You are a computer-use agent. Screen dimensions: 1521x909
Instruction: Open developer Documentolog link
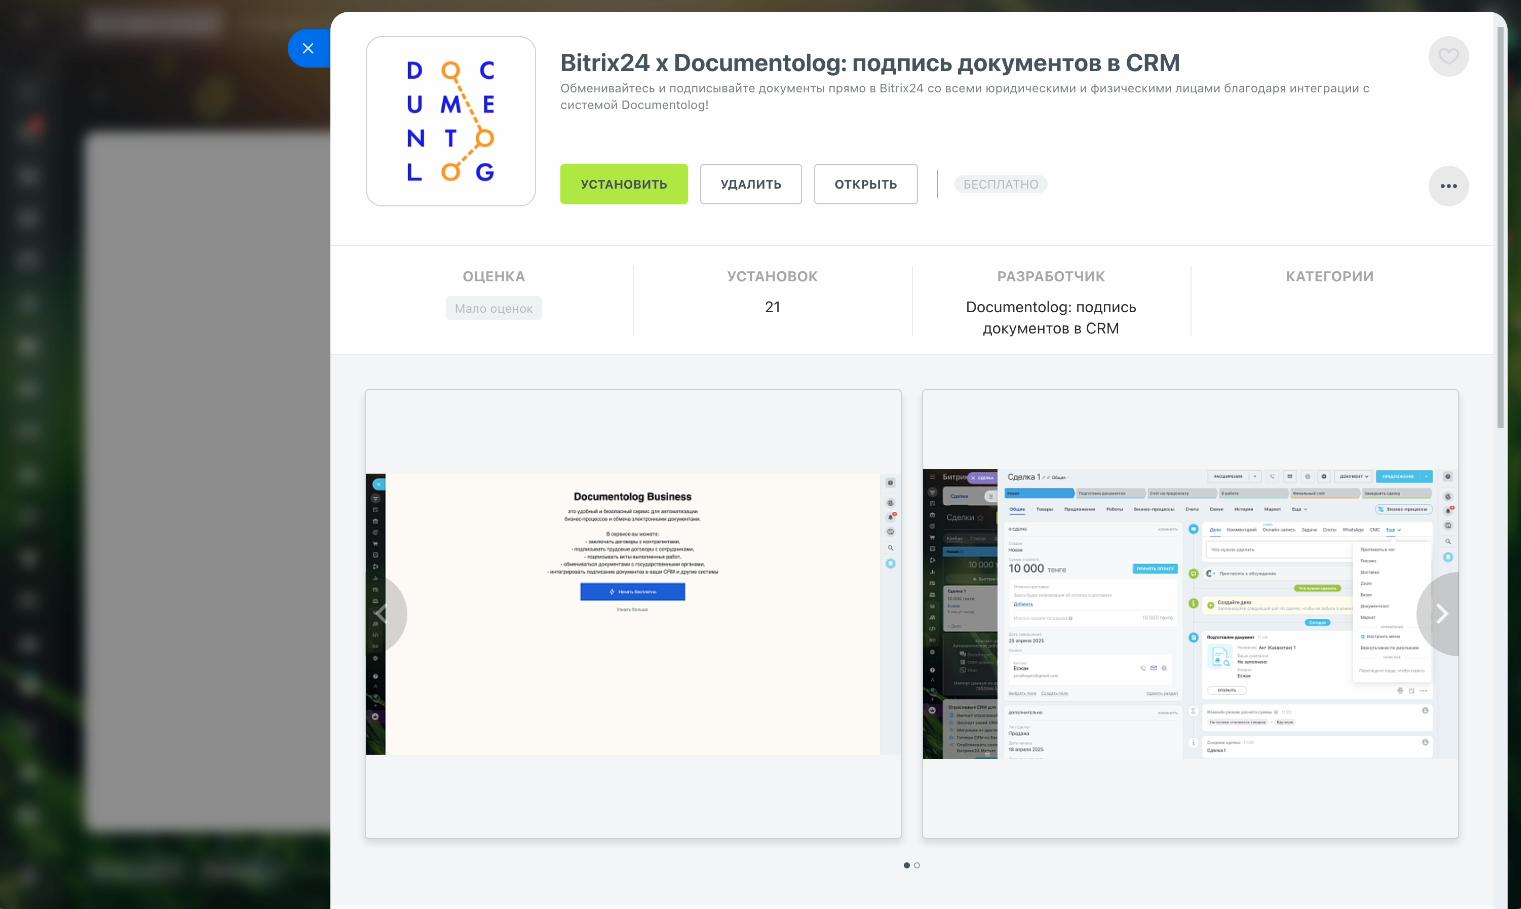1051,317
